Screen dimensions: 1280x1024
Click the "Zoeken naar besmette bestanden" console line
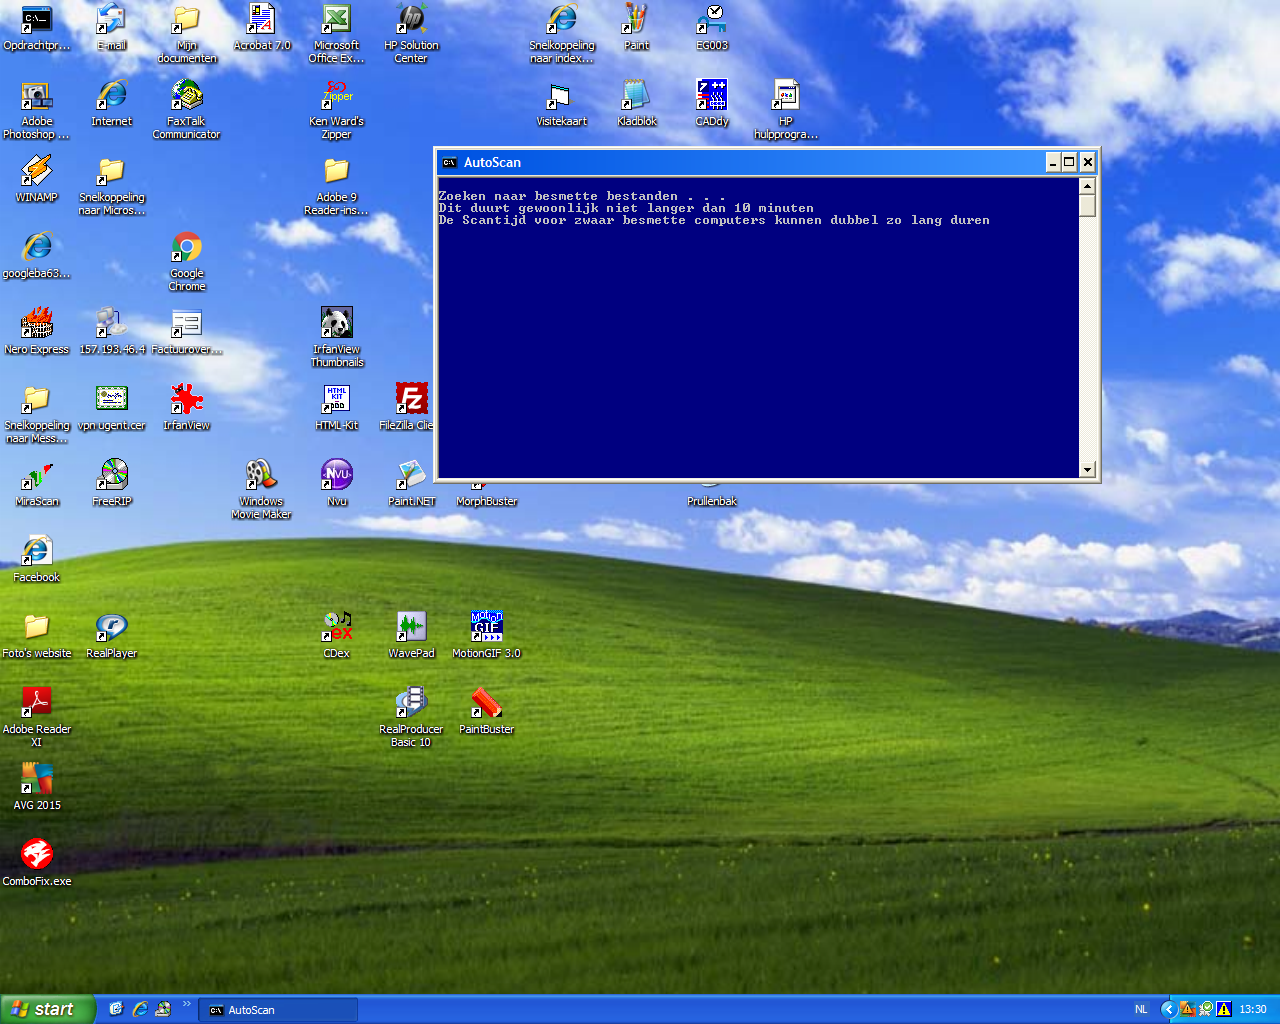[581, 196]
